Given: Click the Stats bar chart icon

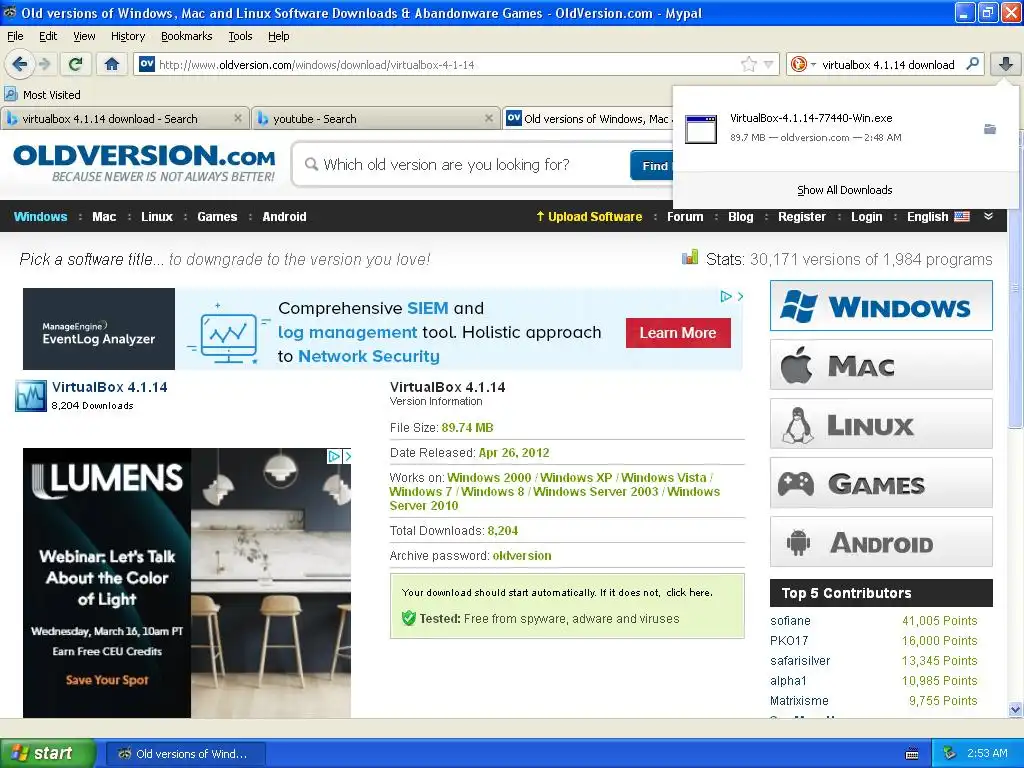Looking at the screenshot, I should pyautogui.click(x=690, y=257).
